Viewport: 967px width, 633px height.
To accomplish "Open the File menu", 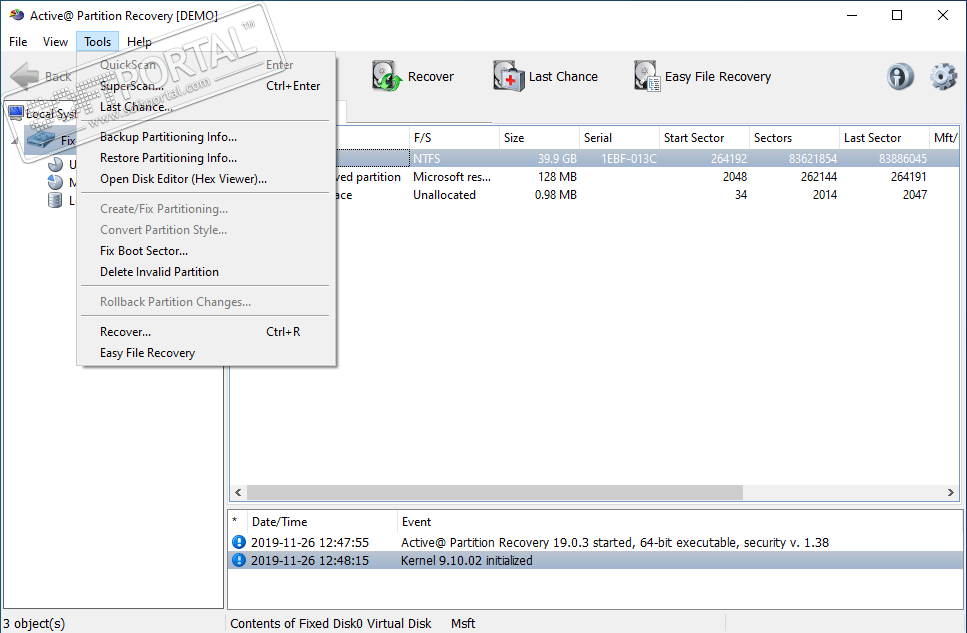I will [18, 41].
